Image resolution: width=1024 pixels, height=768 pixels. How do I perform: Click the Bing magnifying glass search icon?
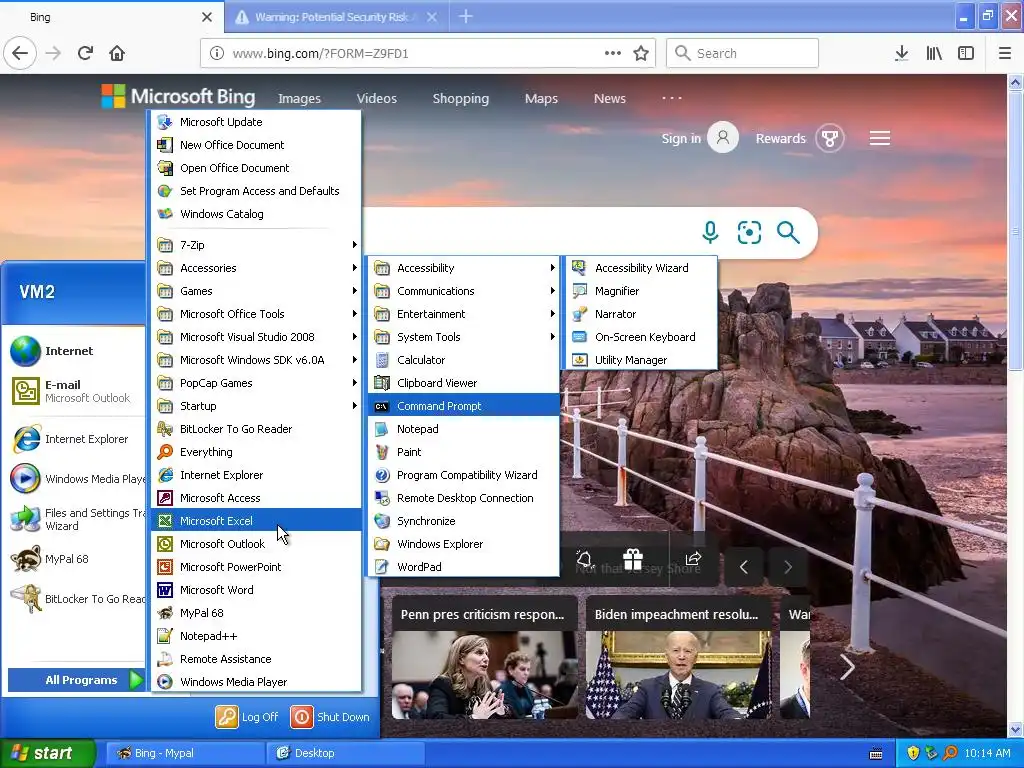(788, 232)
